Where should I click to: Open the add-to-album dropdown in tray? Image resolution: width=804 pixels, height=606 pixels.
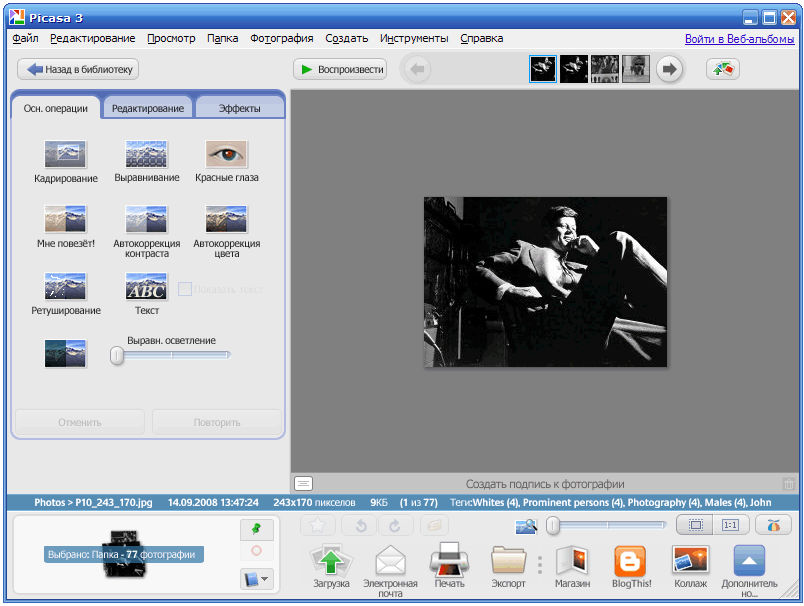coord(256,578)
